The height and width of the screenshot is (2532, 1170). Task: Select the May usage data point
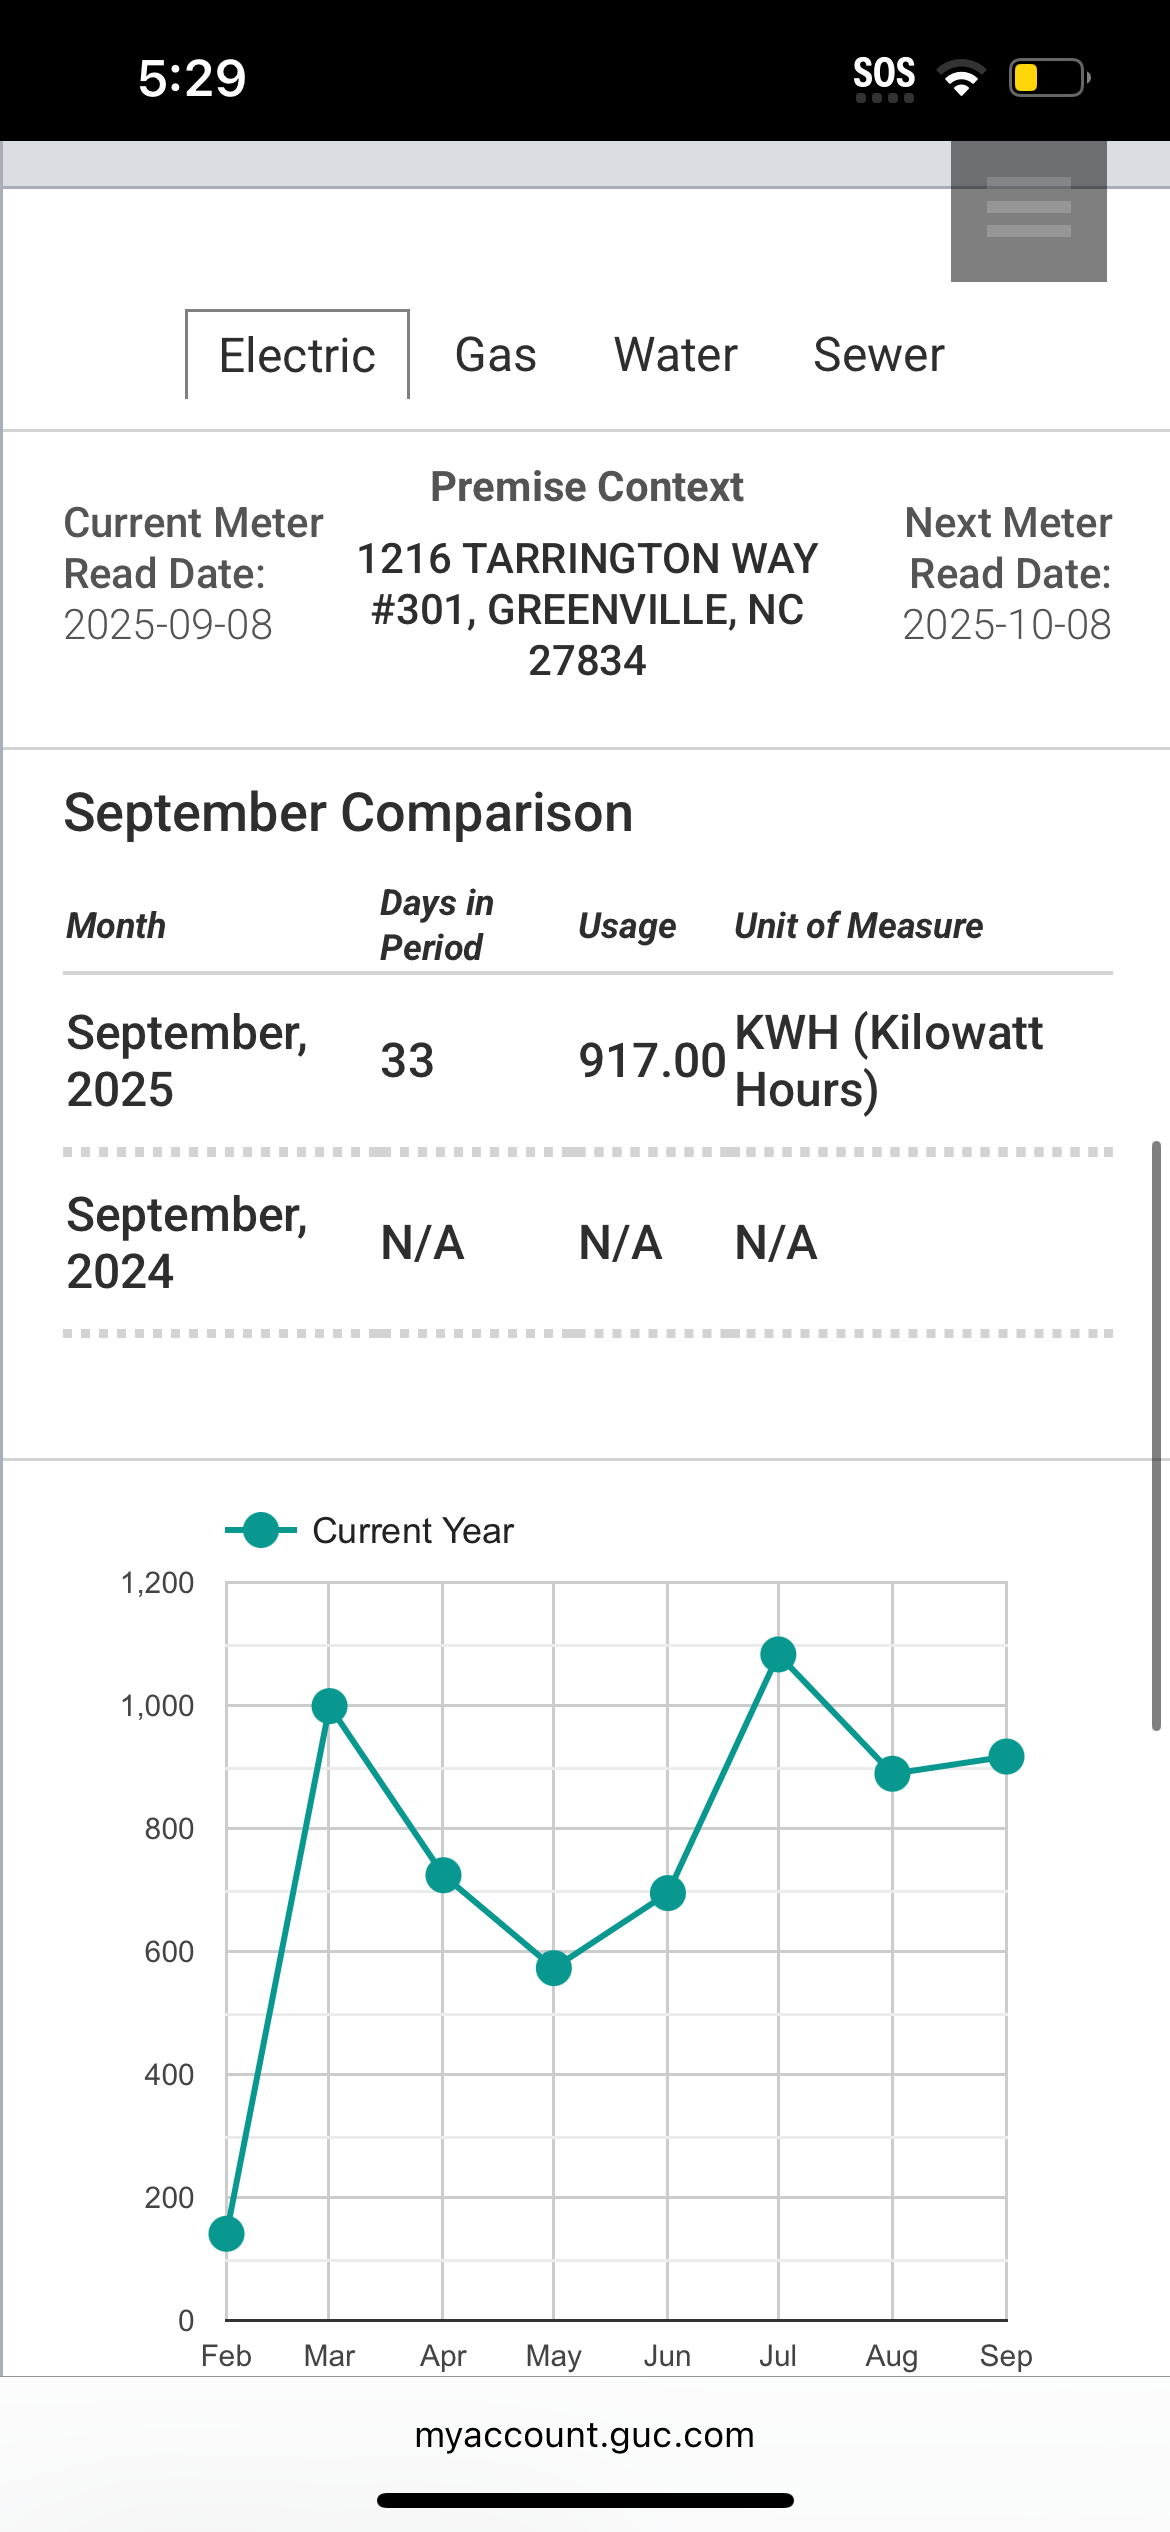point(553,1968)
